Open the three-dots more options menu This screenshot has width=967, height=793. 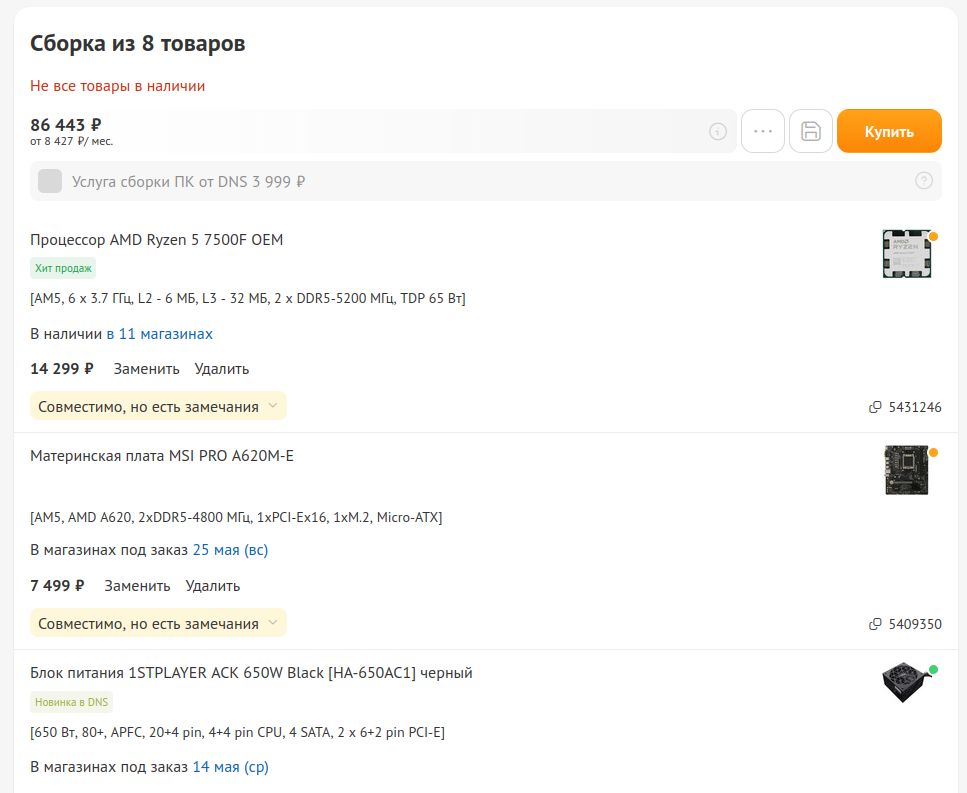[x=762, y=131]
